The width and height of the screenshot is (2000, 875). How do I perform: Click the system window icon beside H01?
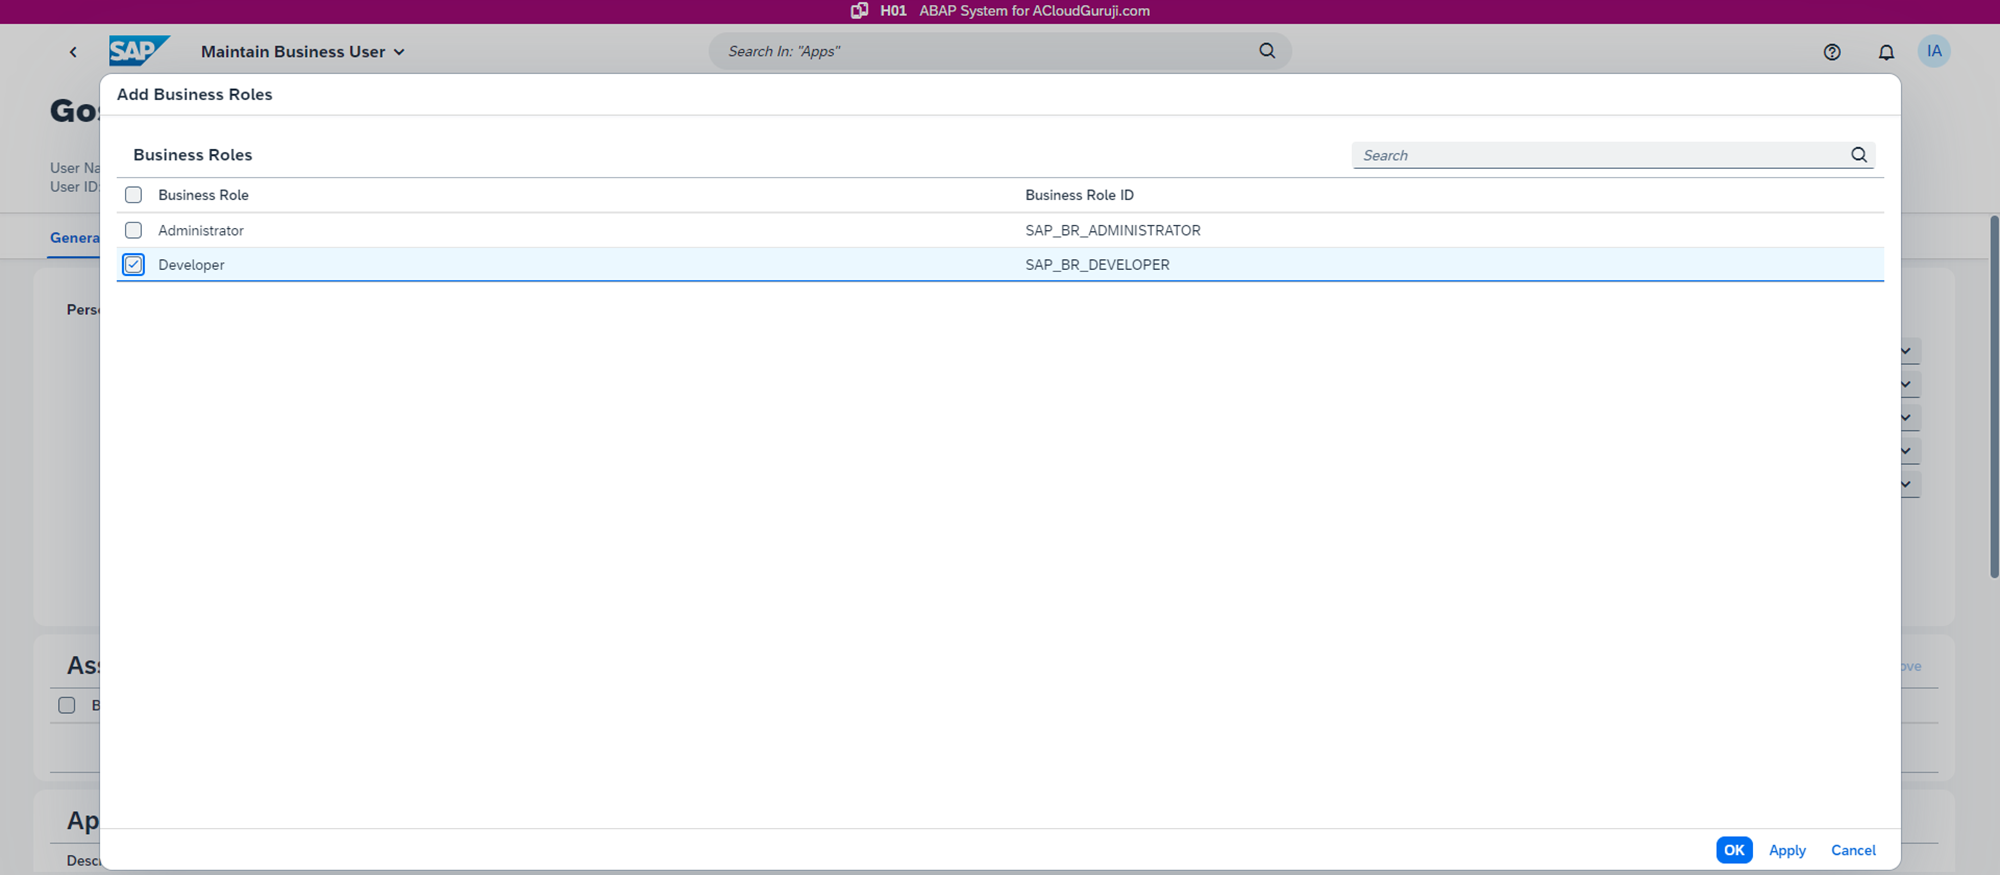coord(859,11)
